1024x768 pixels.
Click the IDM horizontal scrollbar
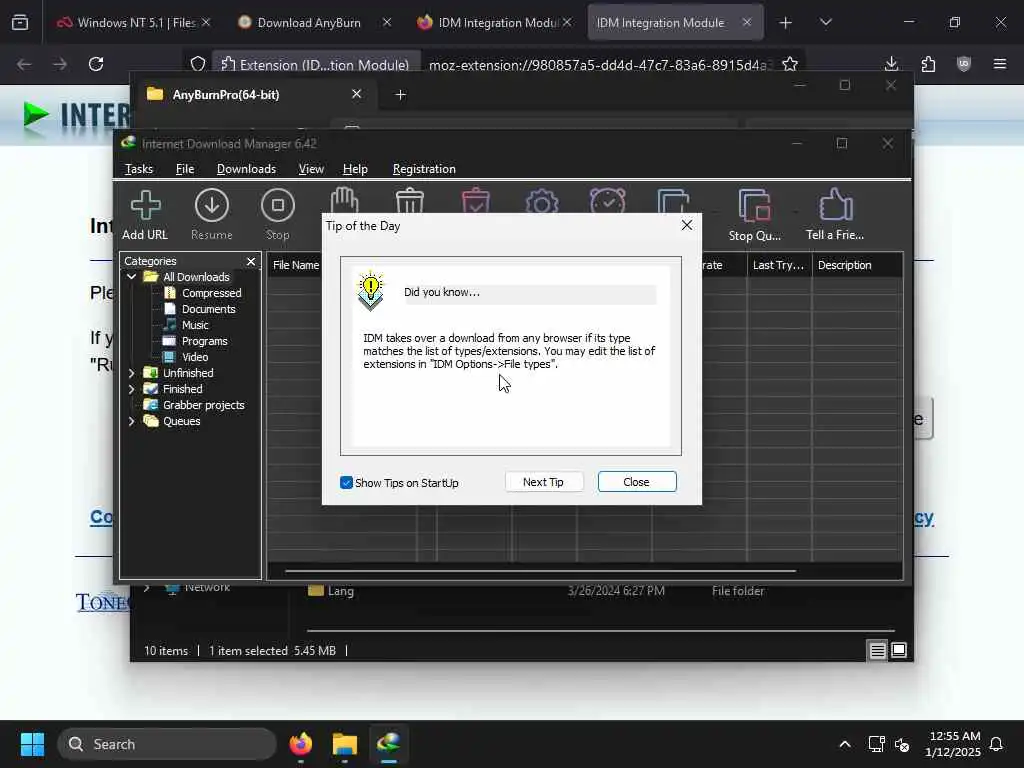coord(540,571)
